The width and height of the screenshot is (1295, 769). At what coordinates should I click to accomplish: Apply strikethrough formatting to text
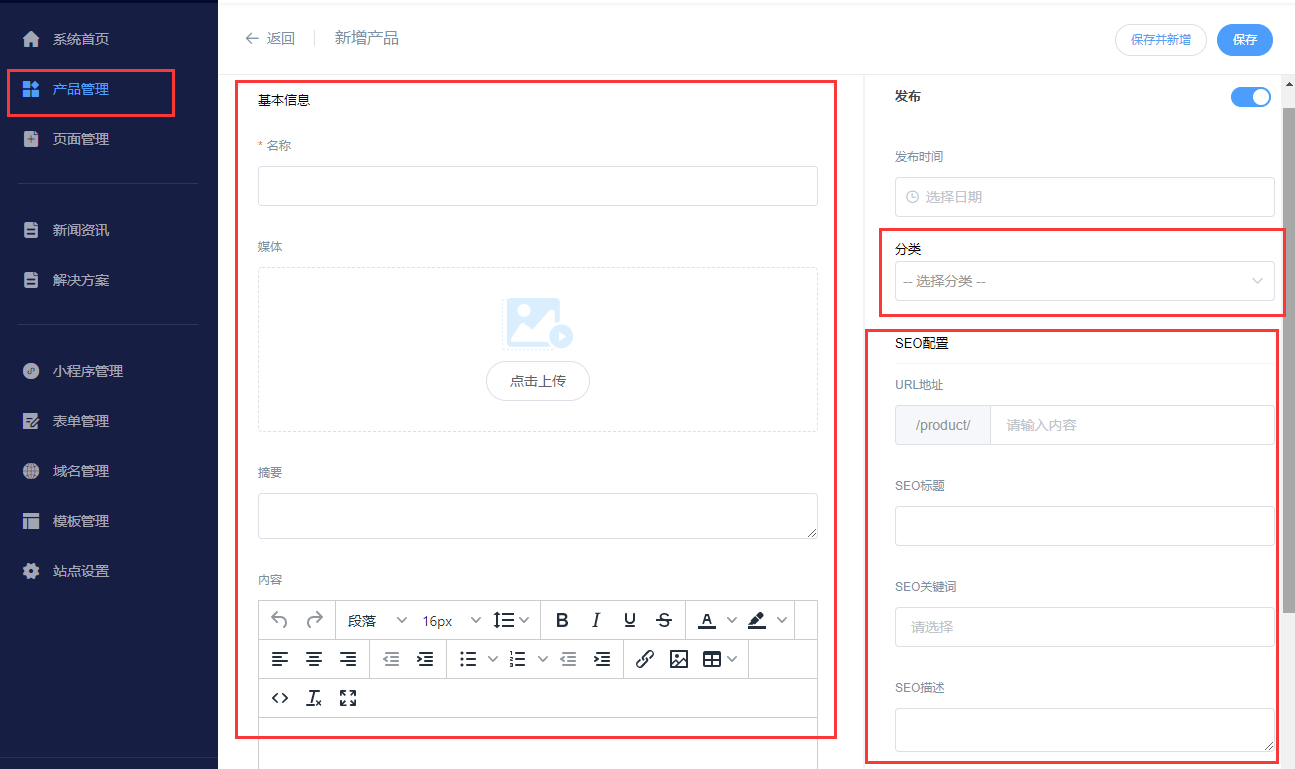coord(664,620)
